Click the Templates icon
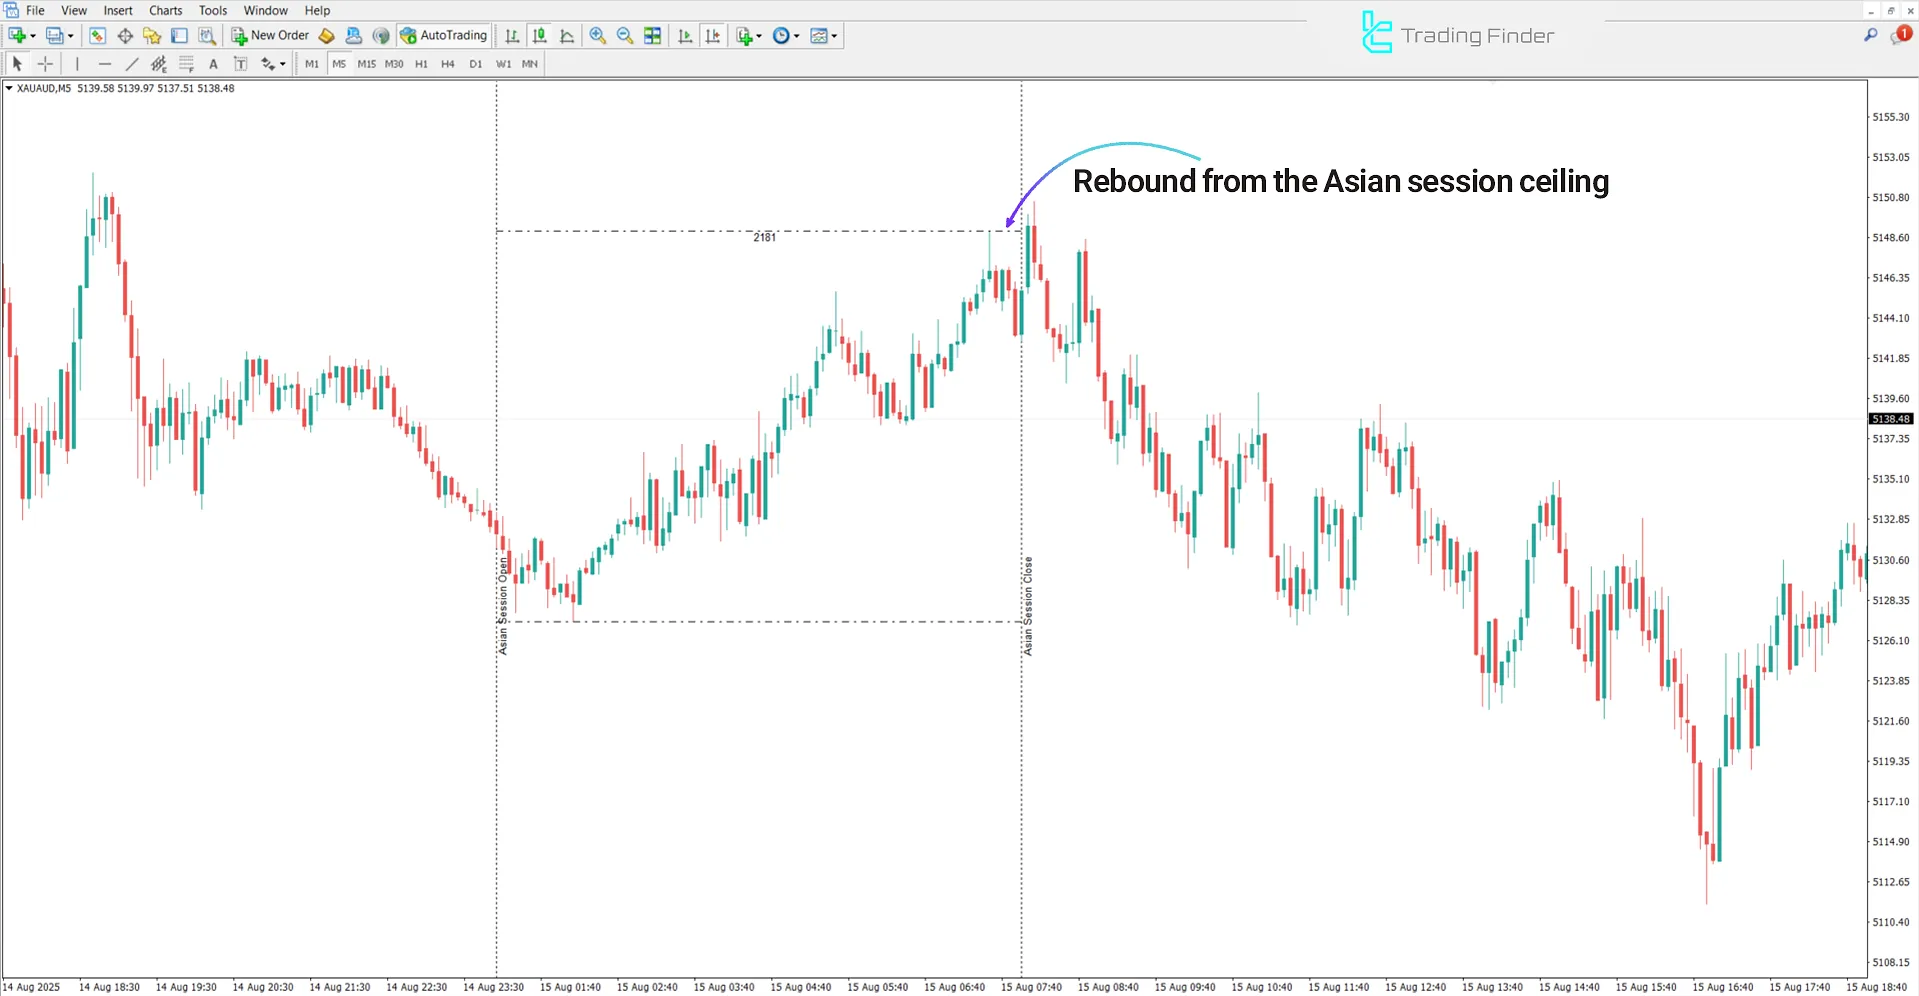Screen dimensions: 1919x996 [819, 36]
